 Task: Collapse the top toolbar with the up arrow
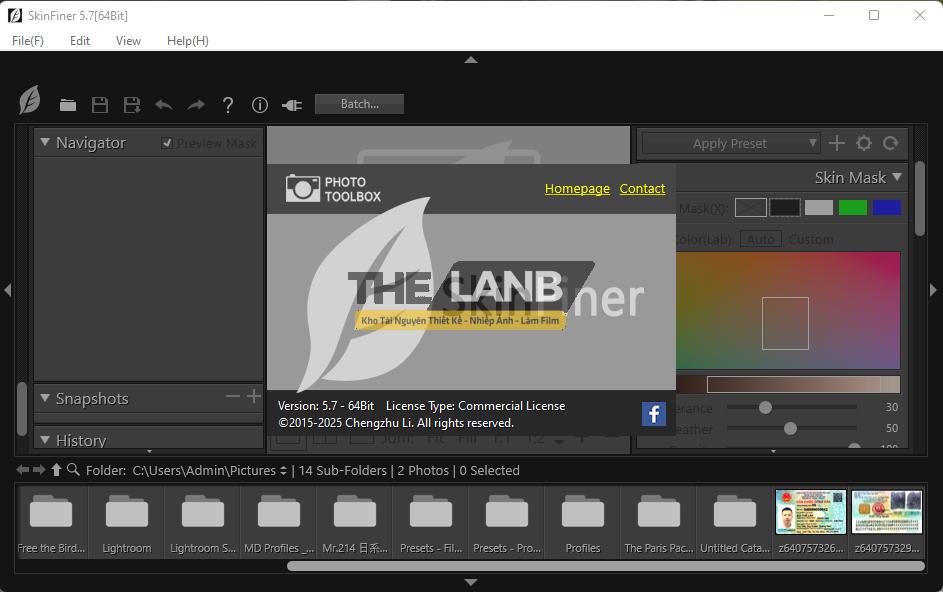click(x=471, y=60)
